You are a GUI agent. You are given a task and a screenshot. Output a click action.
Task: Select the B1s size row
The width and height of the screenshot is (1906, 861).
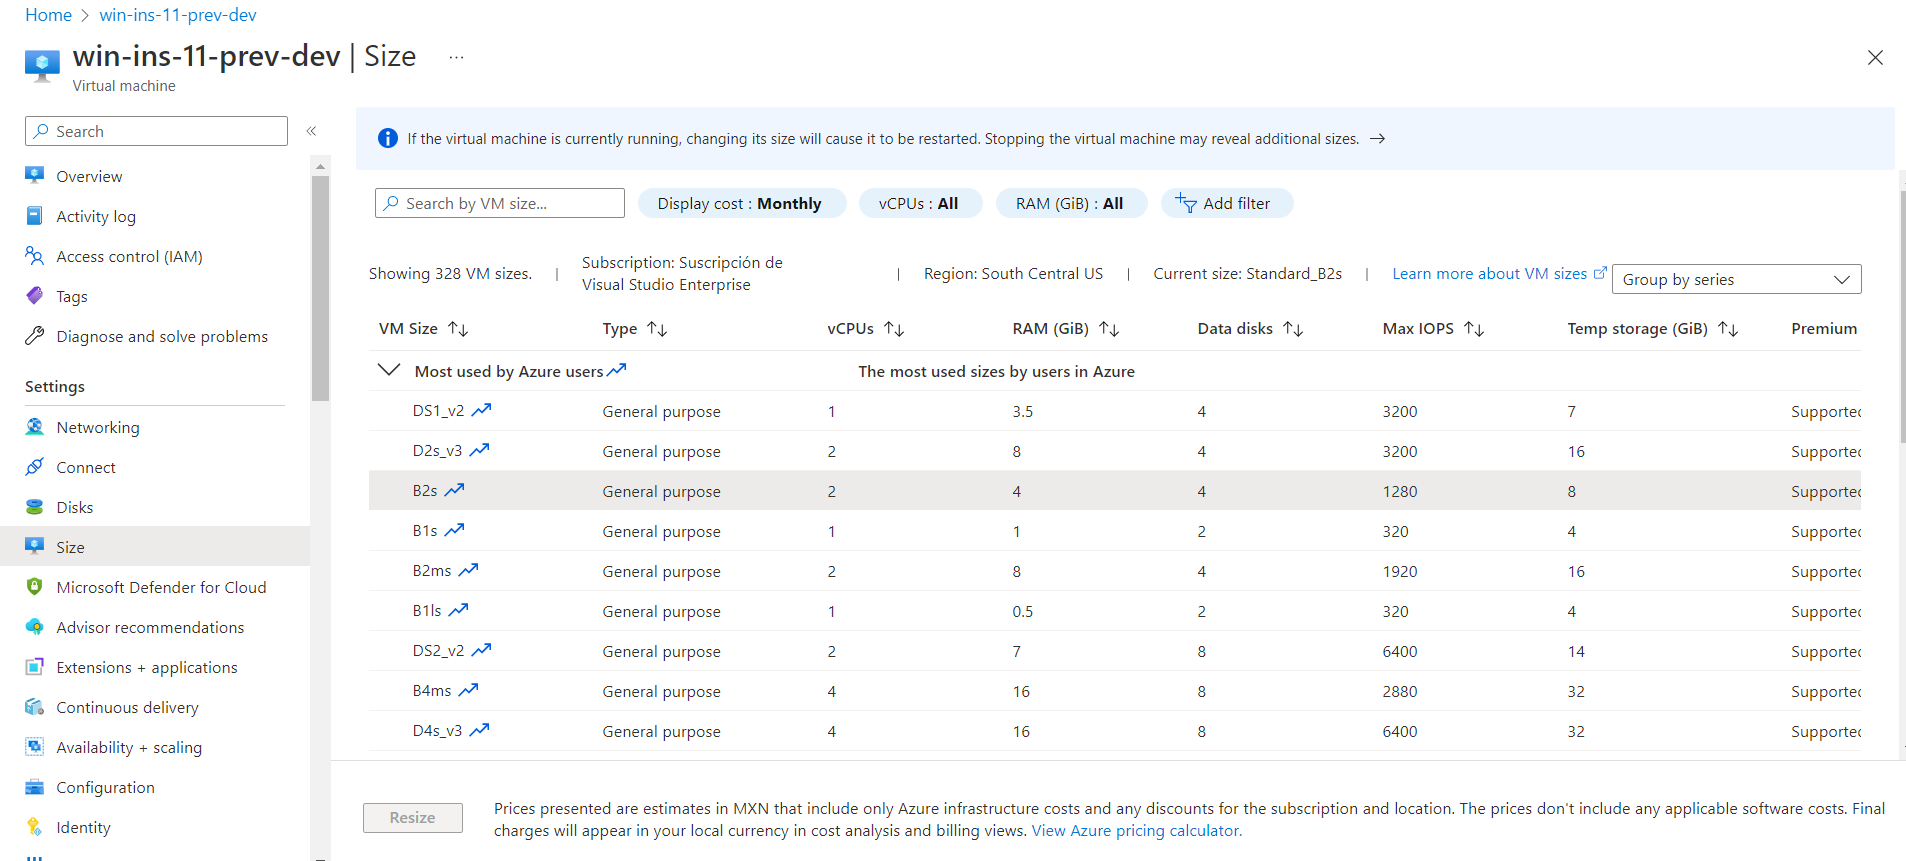click(1115, 530)
